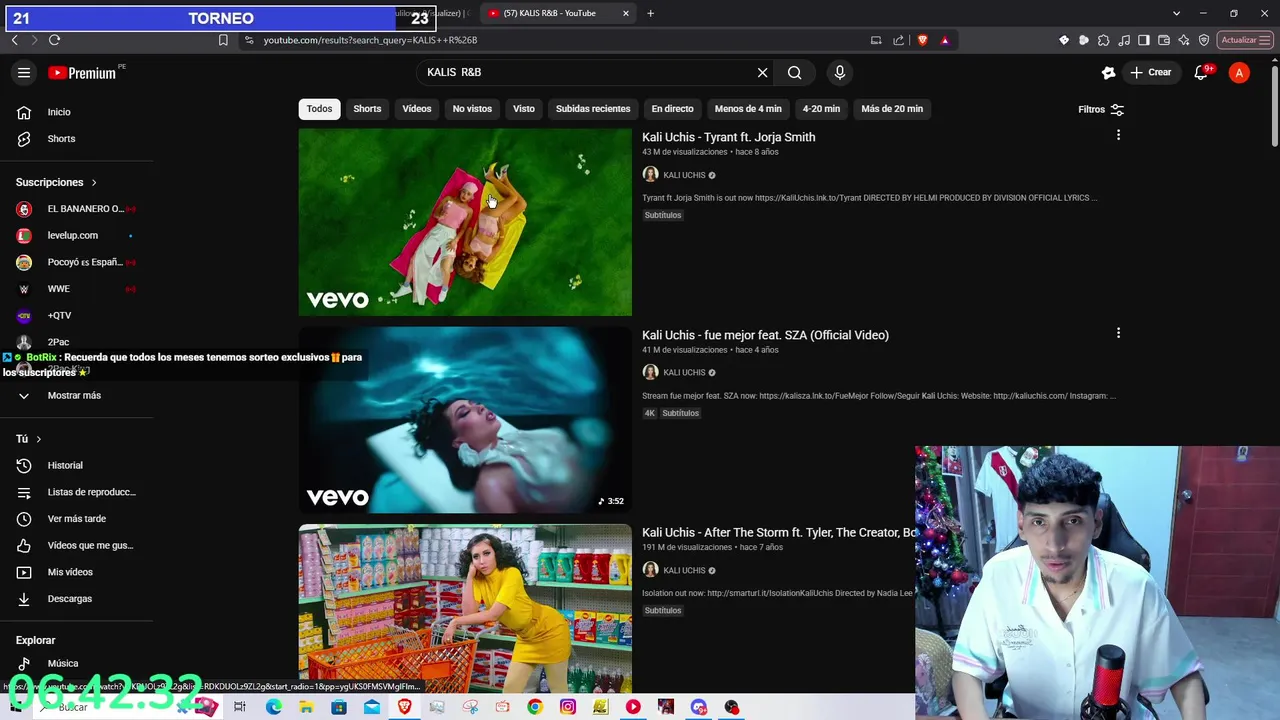Open Historial in the sidebar
The height and width of the screenshot is (720, 1280).
pos(76,465)
